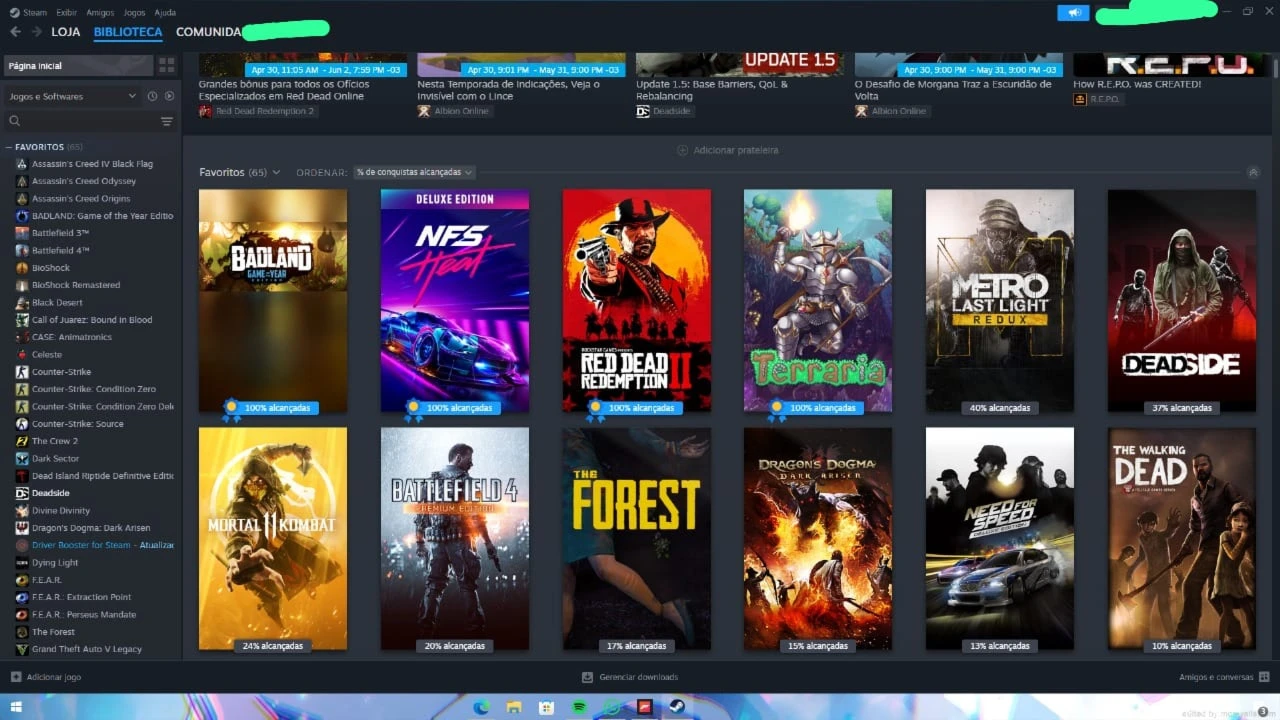Screen dimensions: 1280x720
Task: Click the plus icon for Adicionar prateleira
Action: point(682,150)
